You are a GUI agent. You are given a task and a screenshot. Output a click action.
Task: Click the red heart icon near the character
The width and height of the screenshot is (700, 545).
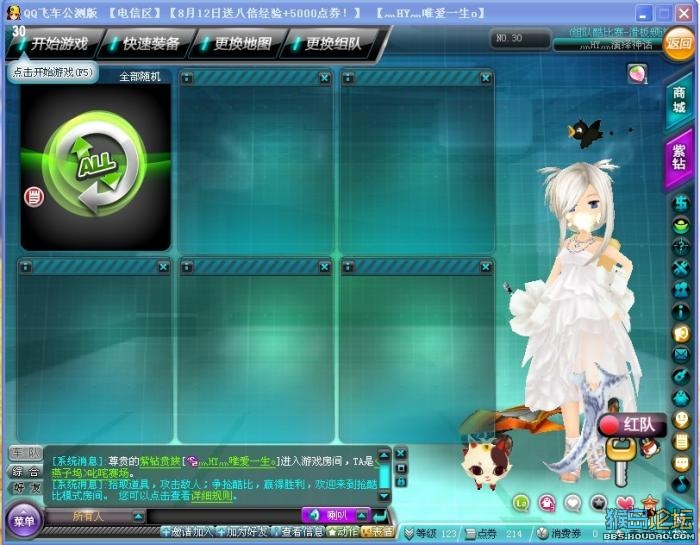tap(625, 503)
